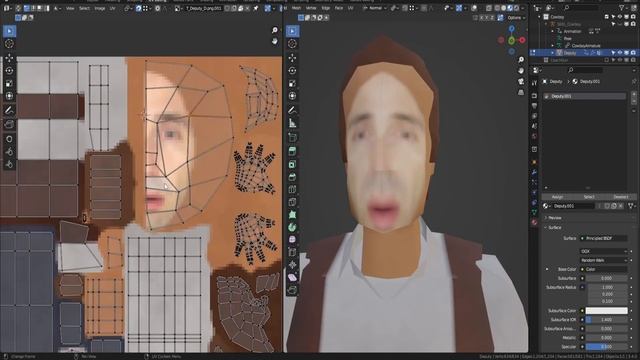Select the Transform tool in 3D viewport
Screen dimensions: 640x360
click(292, 96)
